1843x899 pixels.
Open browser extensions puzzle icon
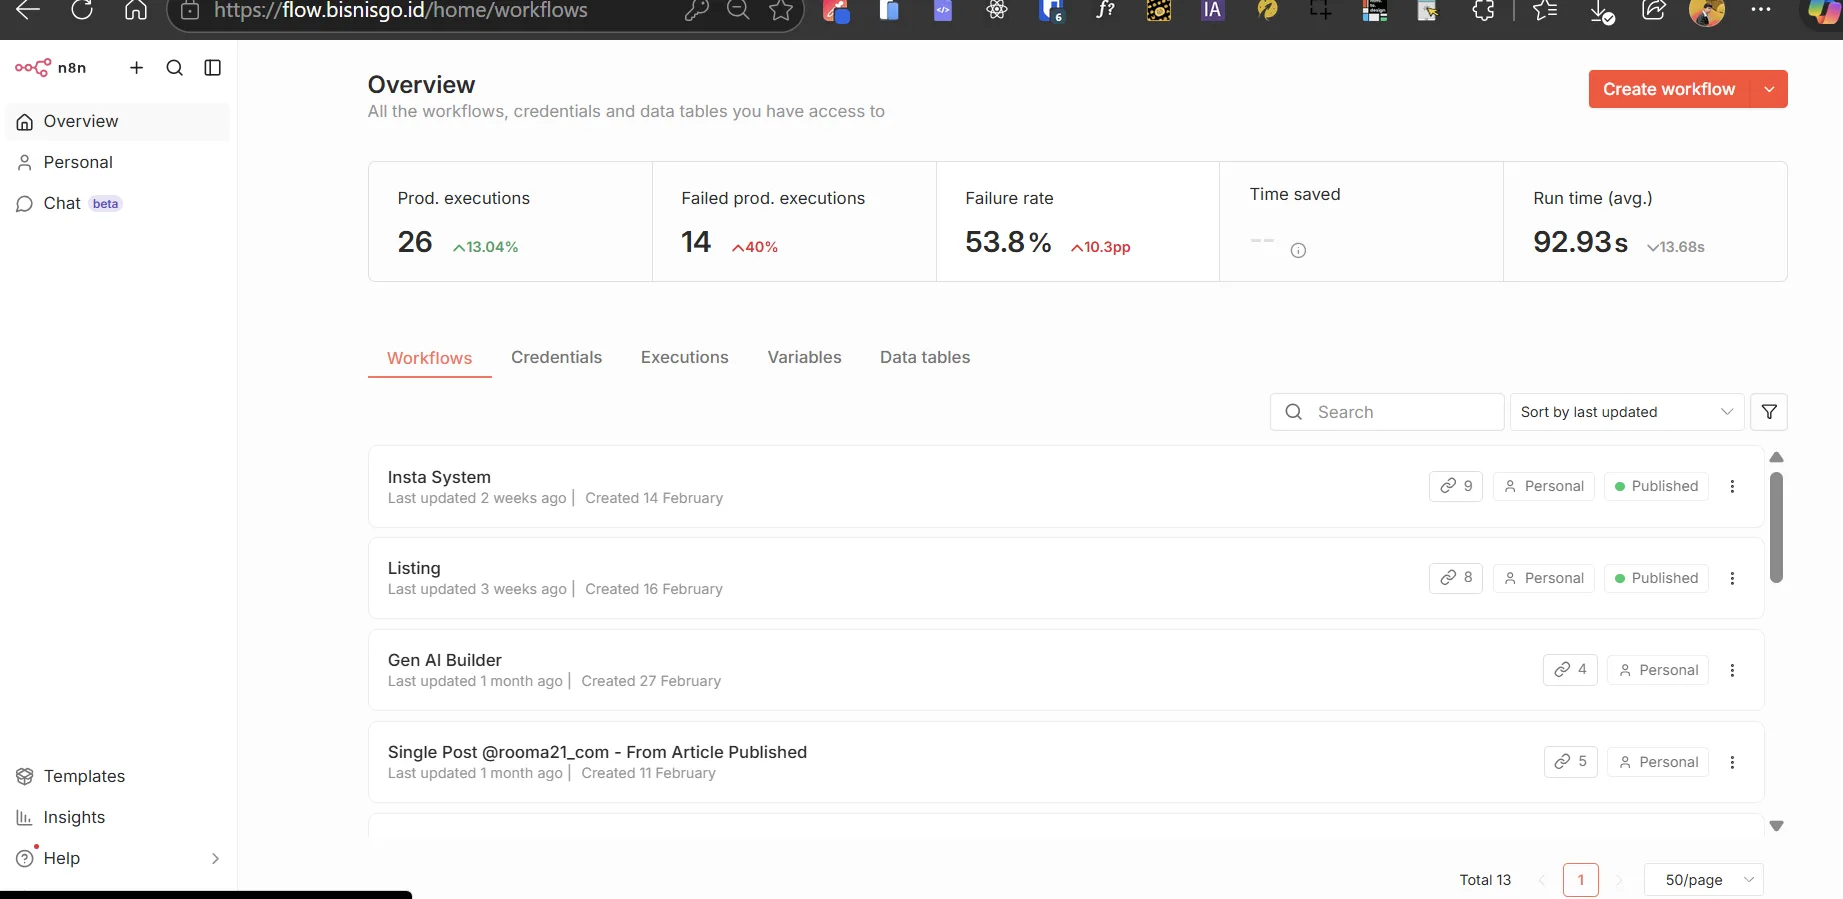click(x=1483, y=10)
